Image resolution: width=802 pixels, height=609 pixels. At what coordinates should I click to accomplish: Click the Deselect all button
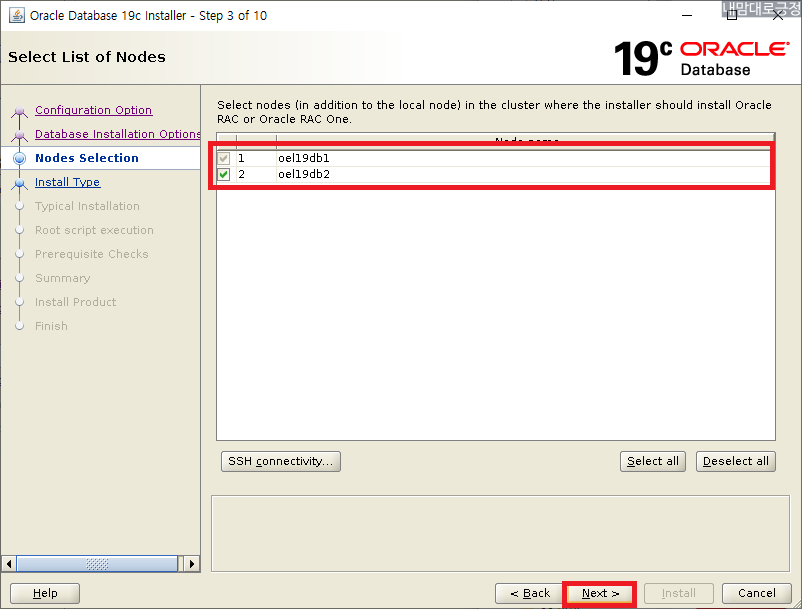tap(736, 461)
